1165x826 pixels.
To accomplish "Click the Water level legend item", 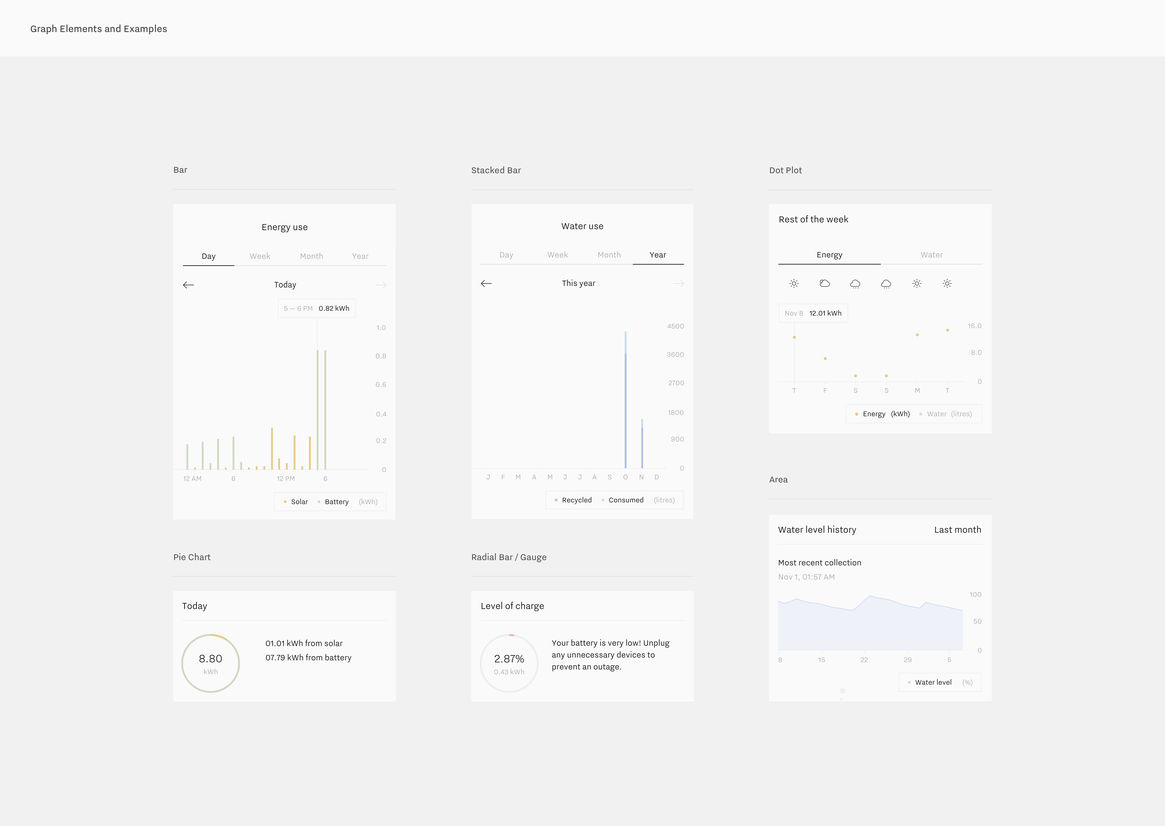I will tap(931, 683).
